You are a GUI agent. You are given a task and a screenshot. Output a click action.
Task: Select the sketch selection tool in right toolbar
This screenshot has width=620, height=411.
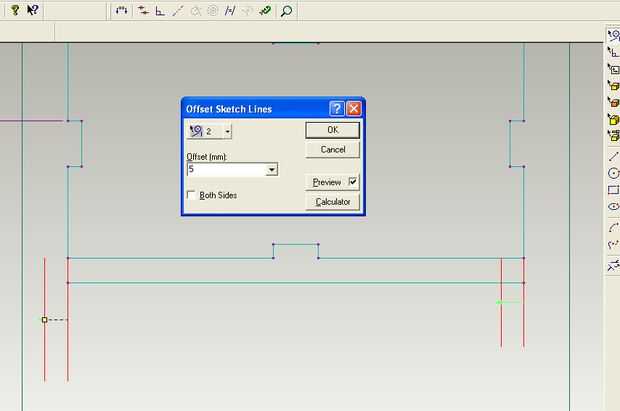click(614, 36)
